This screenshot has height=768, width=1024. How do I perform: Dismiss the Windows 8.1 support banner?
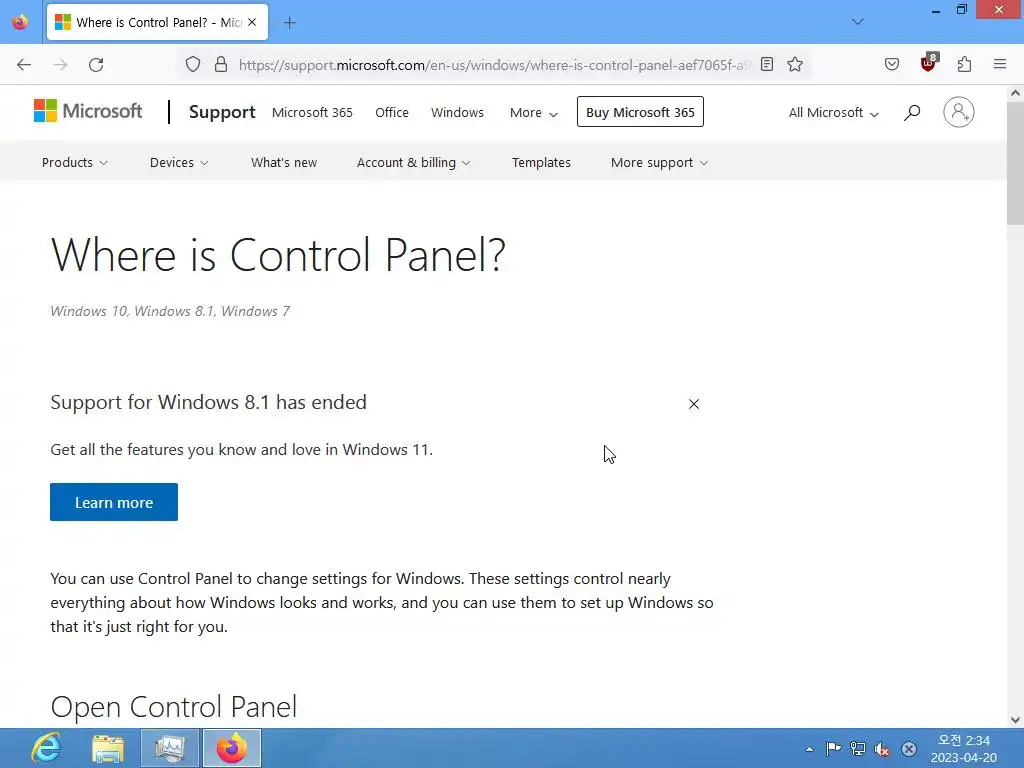click(694, 404)
